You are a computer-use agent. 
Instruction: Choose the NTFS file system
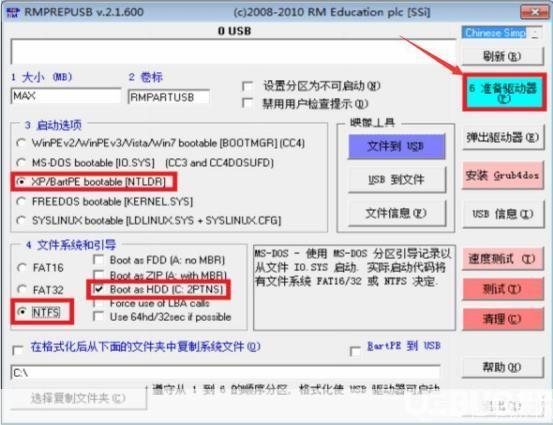click(x=22, y=312)
